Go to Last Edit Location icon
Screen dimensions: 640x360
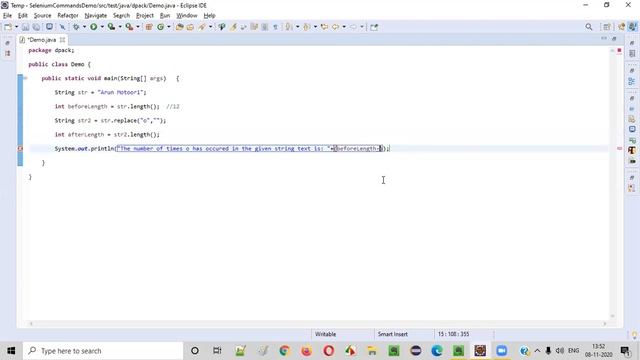pos(324,27)
